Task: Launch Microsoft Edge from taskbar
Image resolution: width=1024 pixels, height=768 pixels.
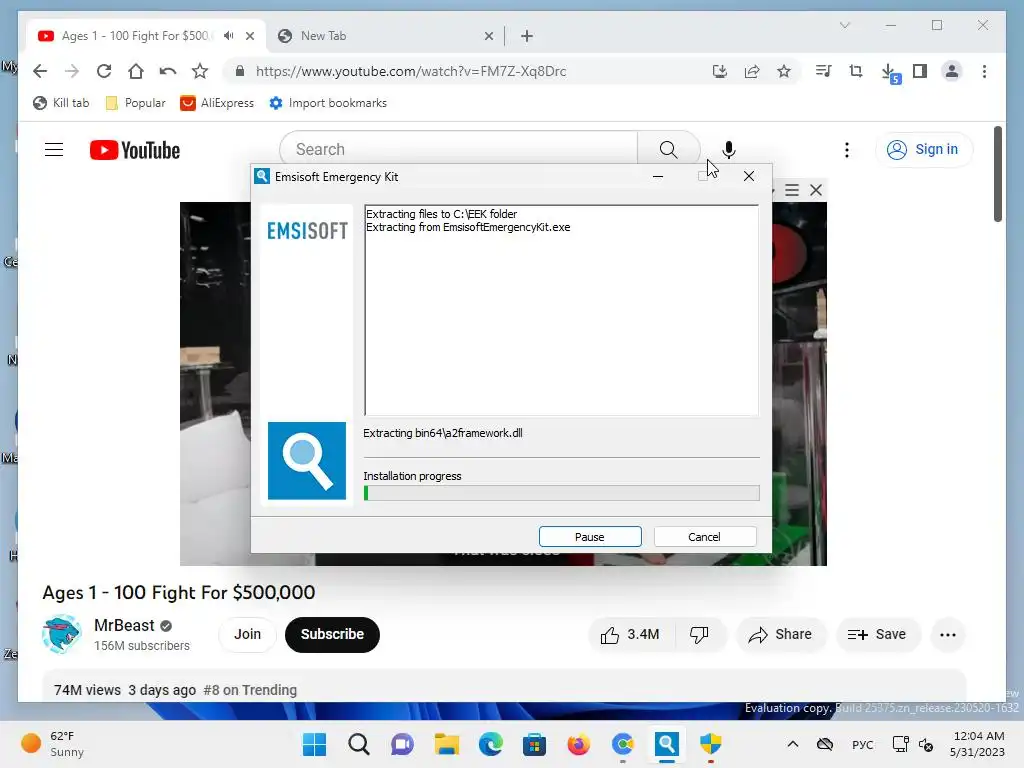Action: click(x=490, y=744)
